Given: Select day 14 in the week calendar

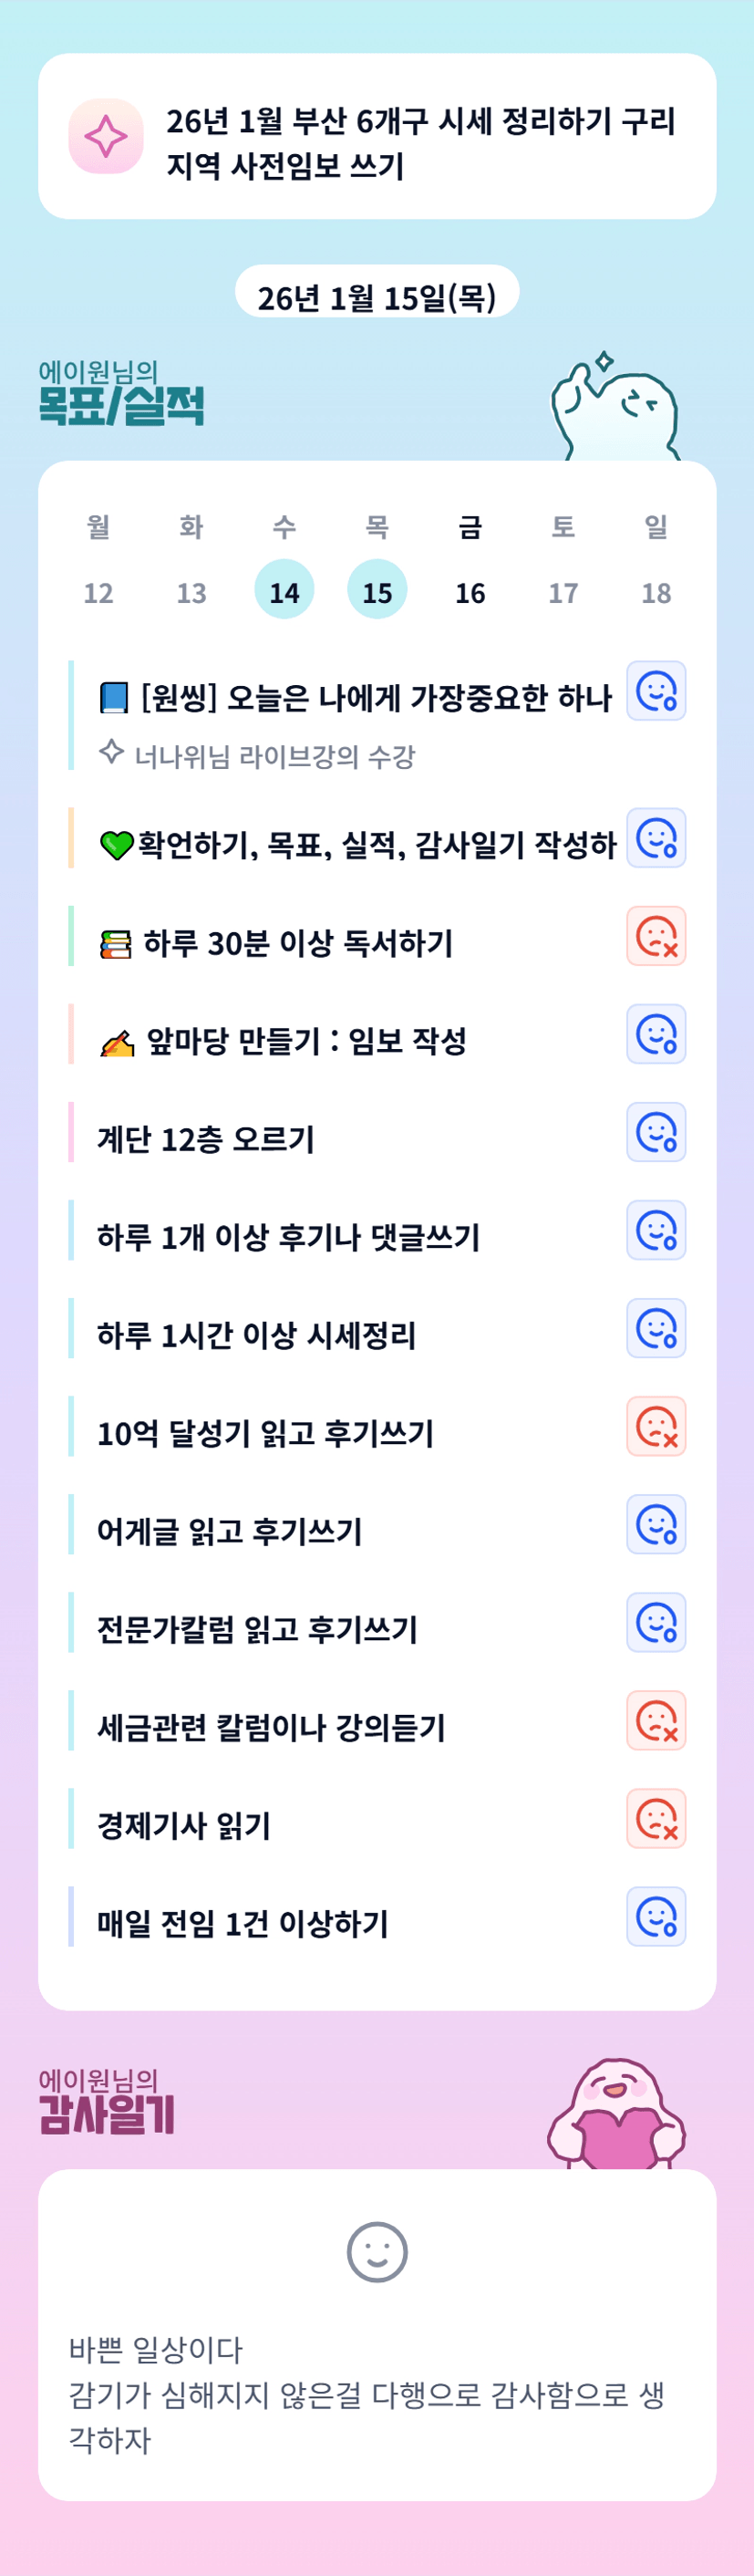Looking at the screenshot, I should tap(284, 590).
